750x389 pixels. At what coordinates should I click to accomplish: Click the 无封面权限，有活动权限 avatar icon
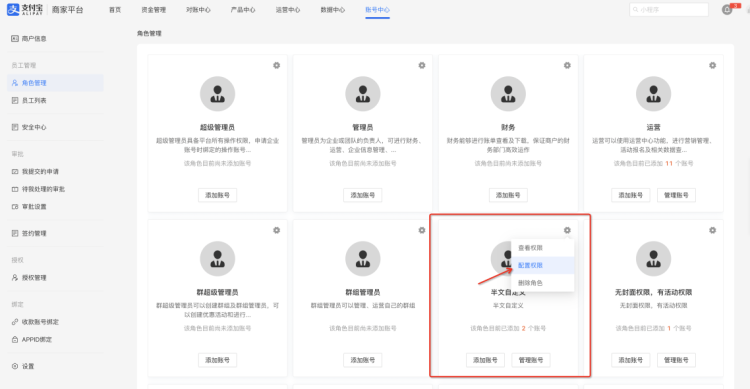(x=653, y=259)
